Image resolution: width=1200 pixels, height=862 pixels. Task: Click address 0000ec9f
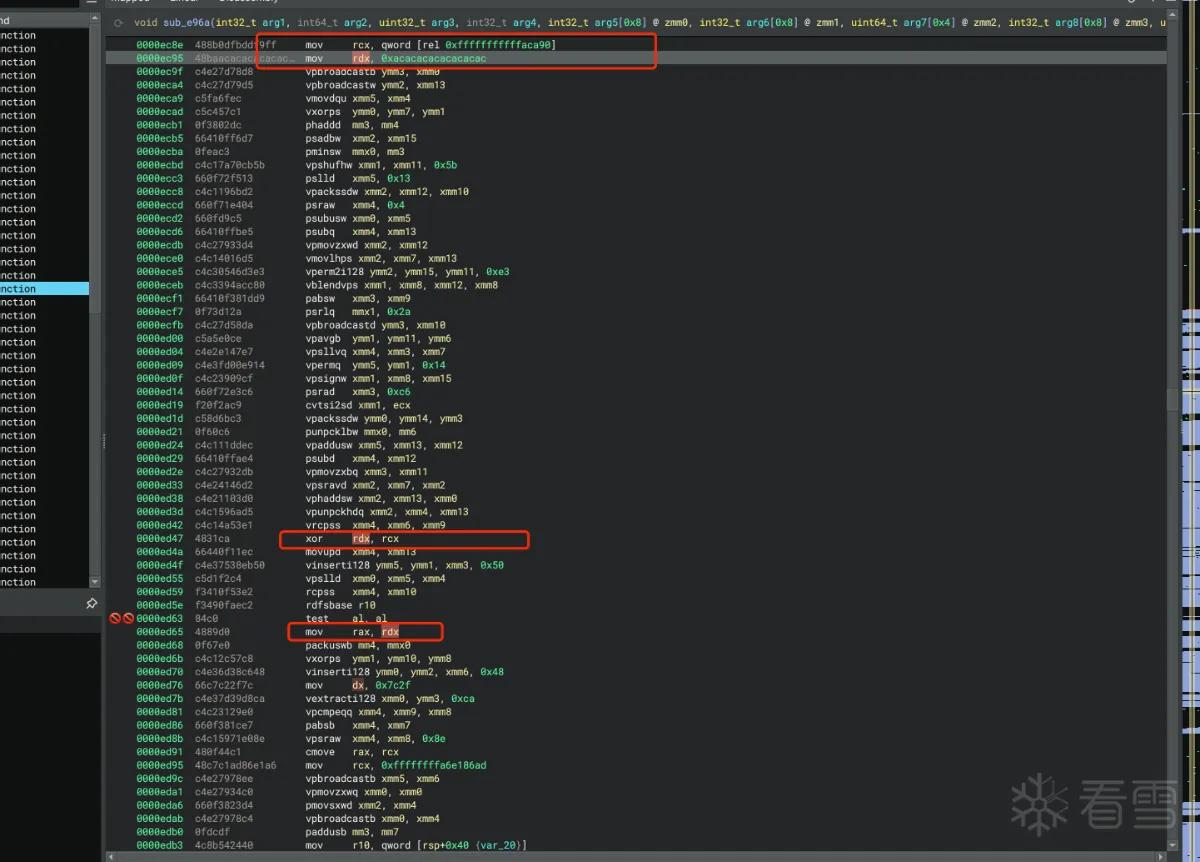pos(160,72)
